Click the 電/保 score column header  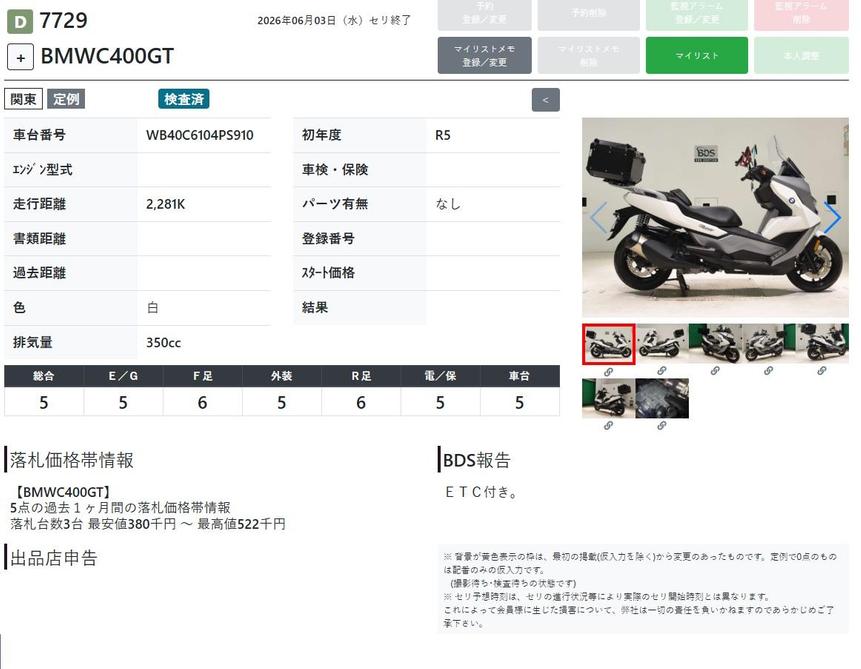(x=440, y=376)
